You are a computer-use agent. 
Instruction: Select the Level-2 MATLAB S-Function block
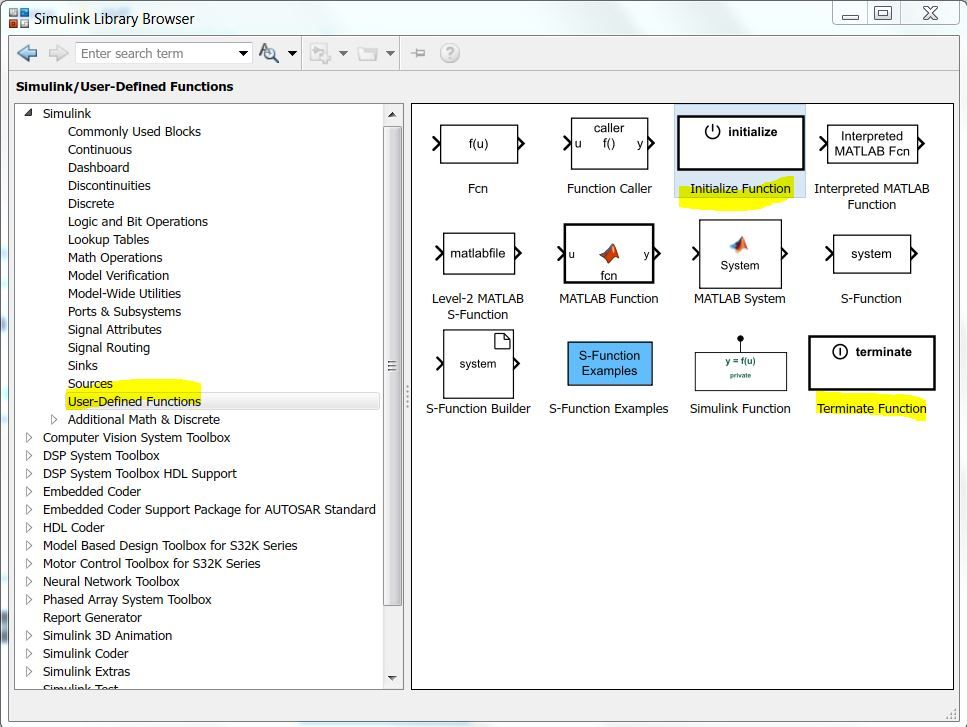(x=478, y=253)
